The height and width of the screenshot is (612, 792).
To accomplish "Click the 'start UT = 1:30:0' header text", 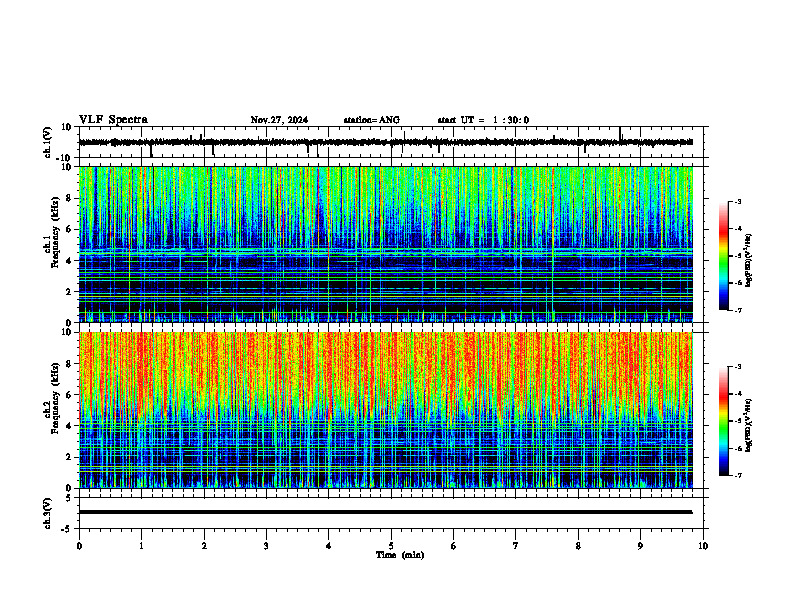I will (483, 120).
